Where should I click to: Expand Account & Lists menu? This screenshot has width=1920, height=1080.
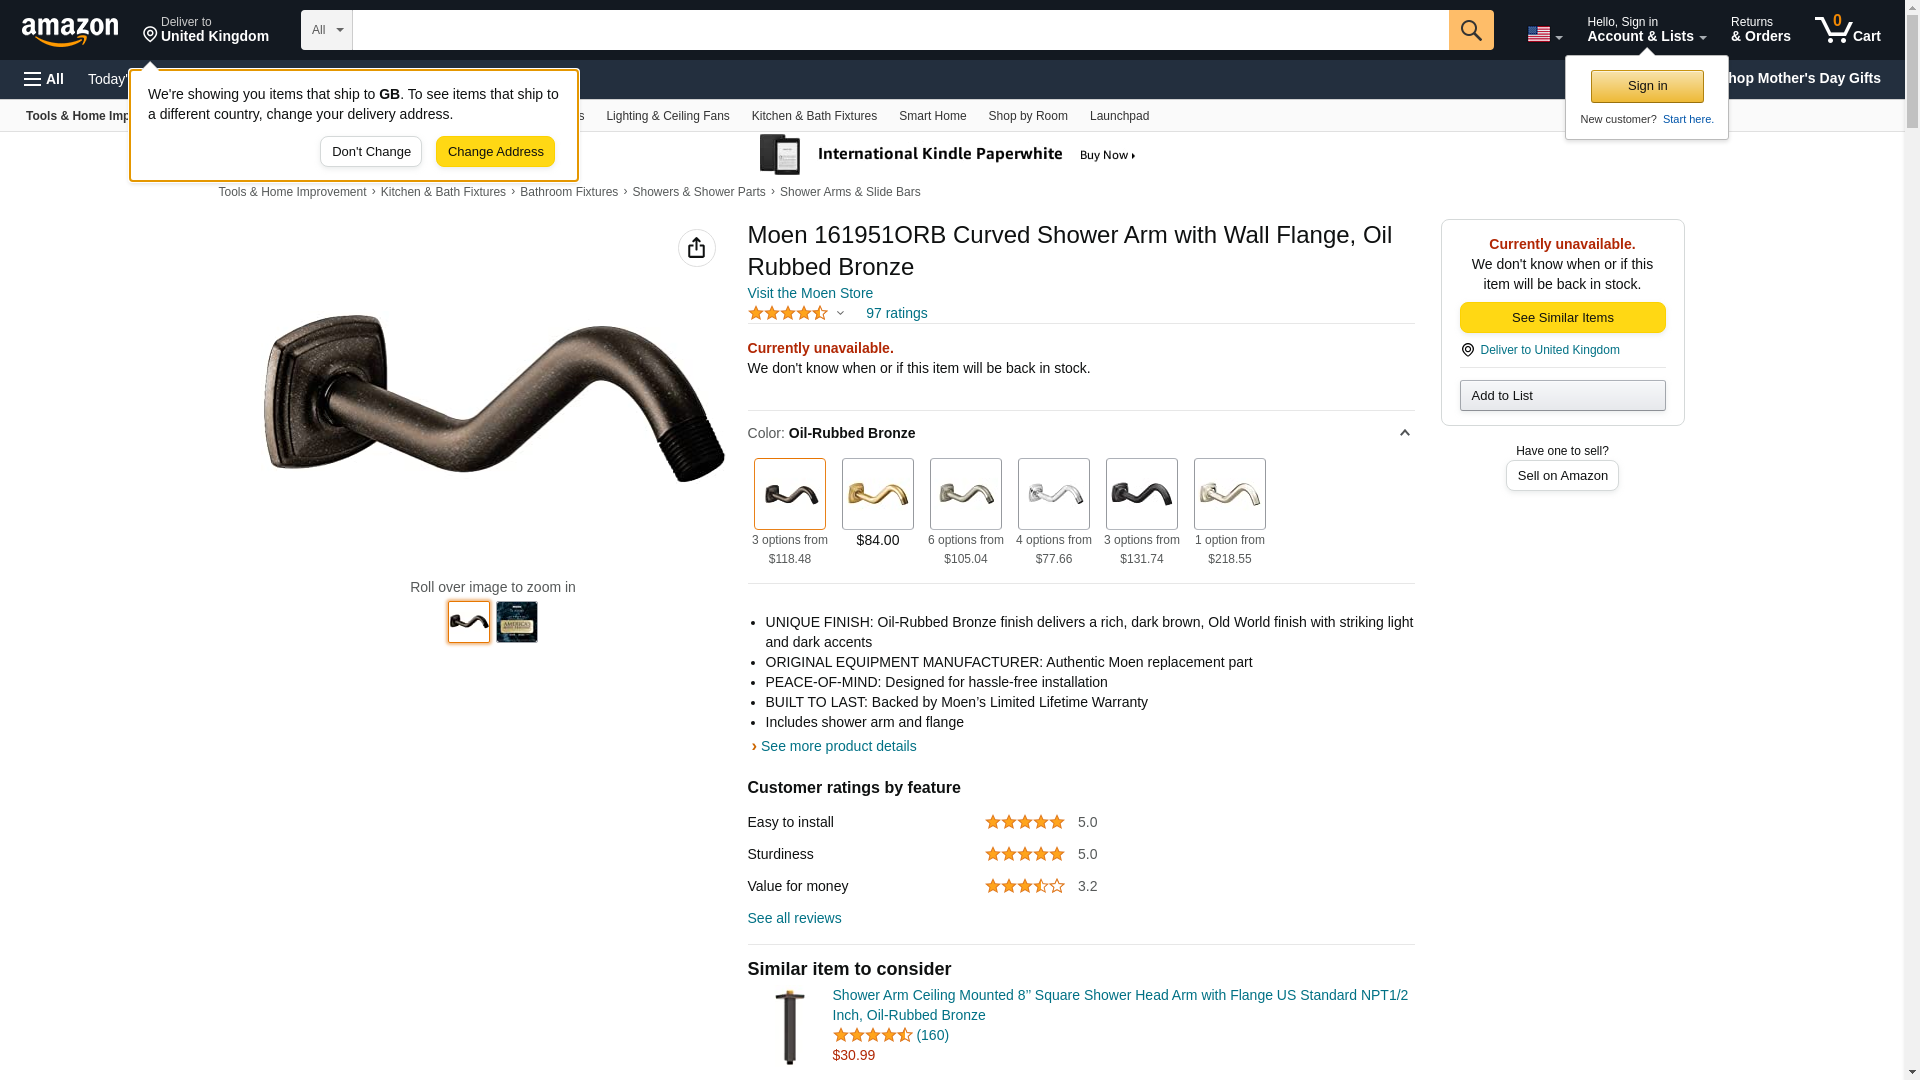1646,30
